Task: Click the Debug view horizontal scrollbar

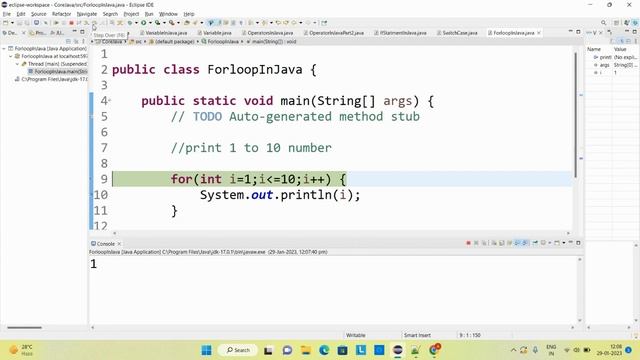Action: [24, 327]
